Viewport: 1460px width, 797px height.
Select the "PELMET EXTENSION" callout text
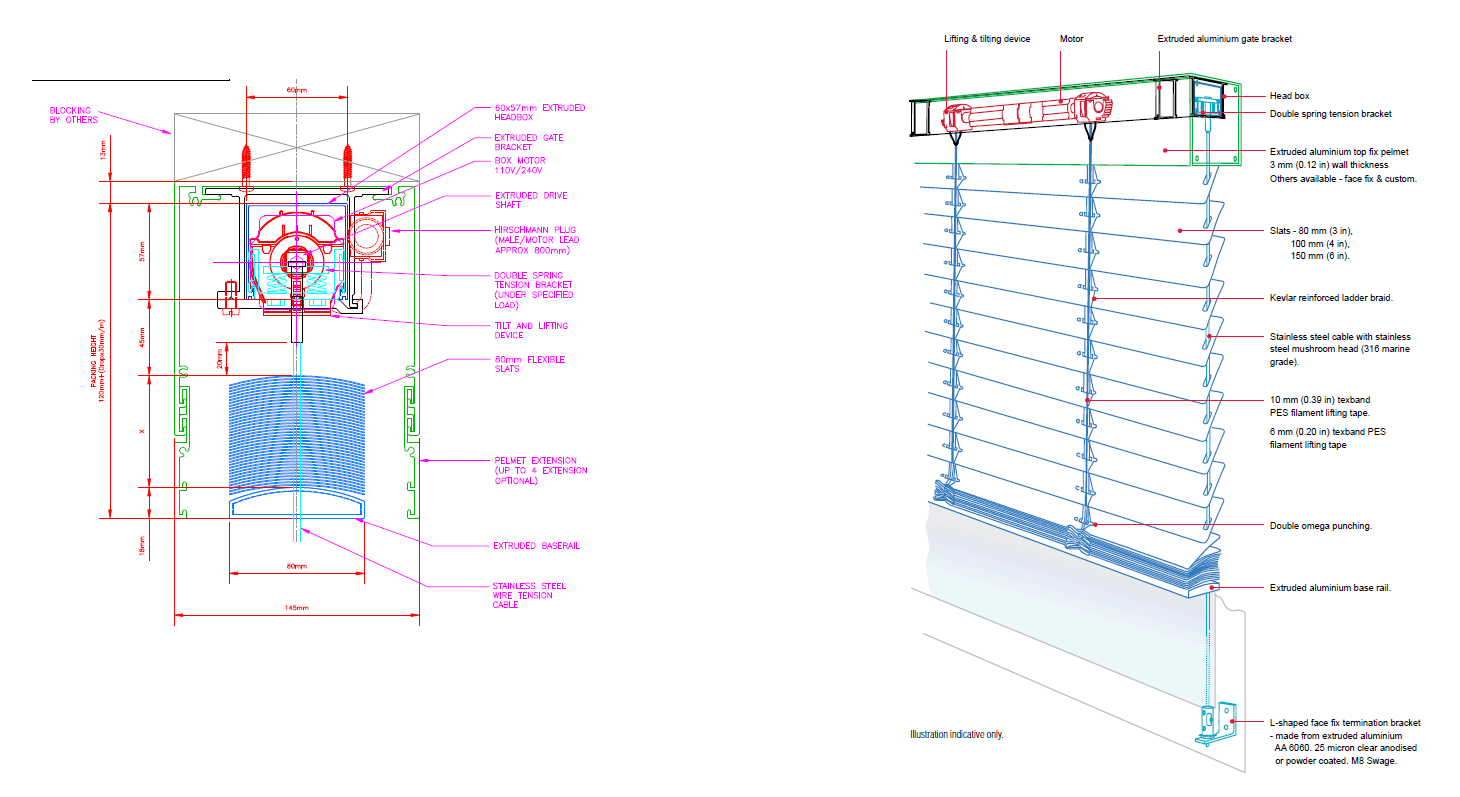[x=535, y=461]
